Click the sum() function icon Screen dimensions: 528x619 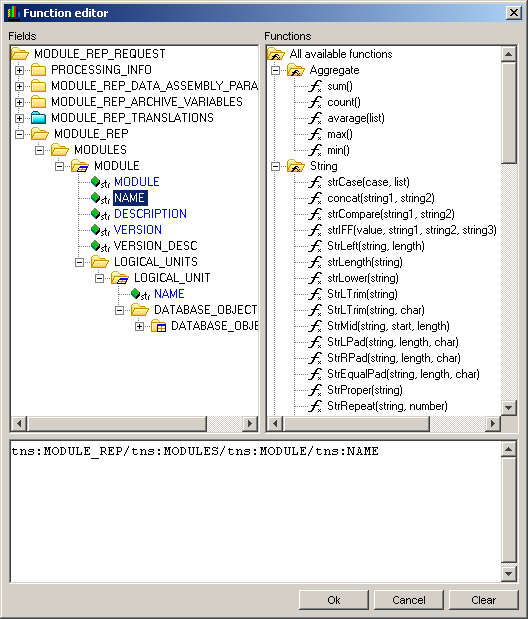tap(315, 86)
